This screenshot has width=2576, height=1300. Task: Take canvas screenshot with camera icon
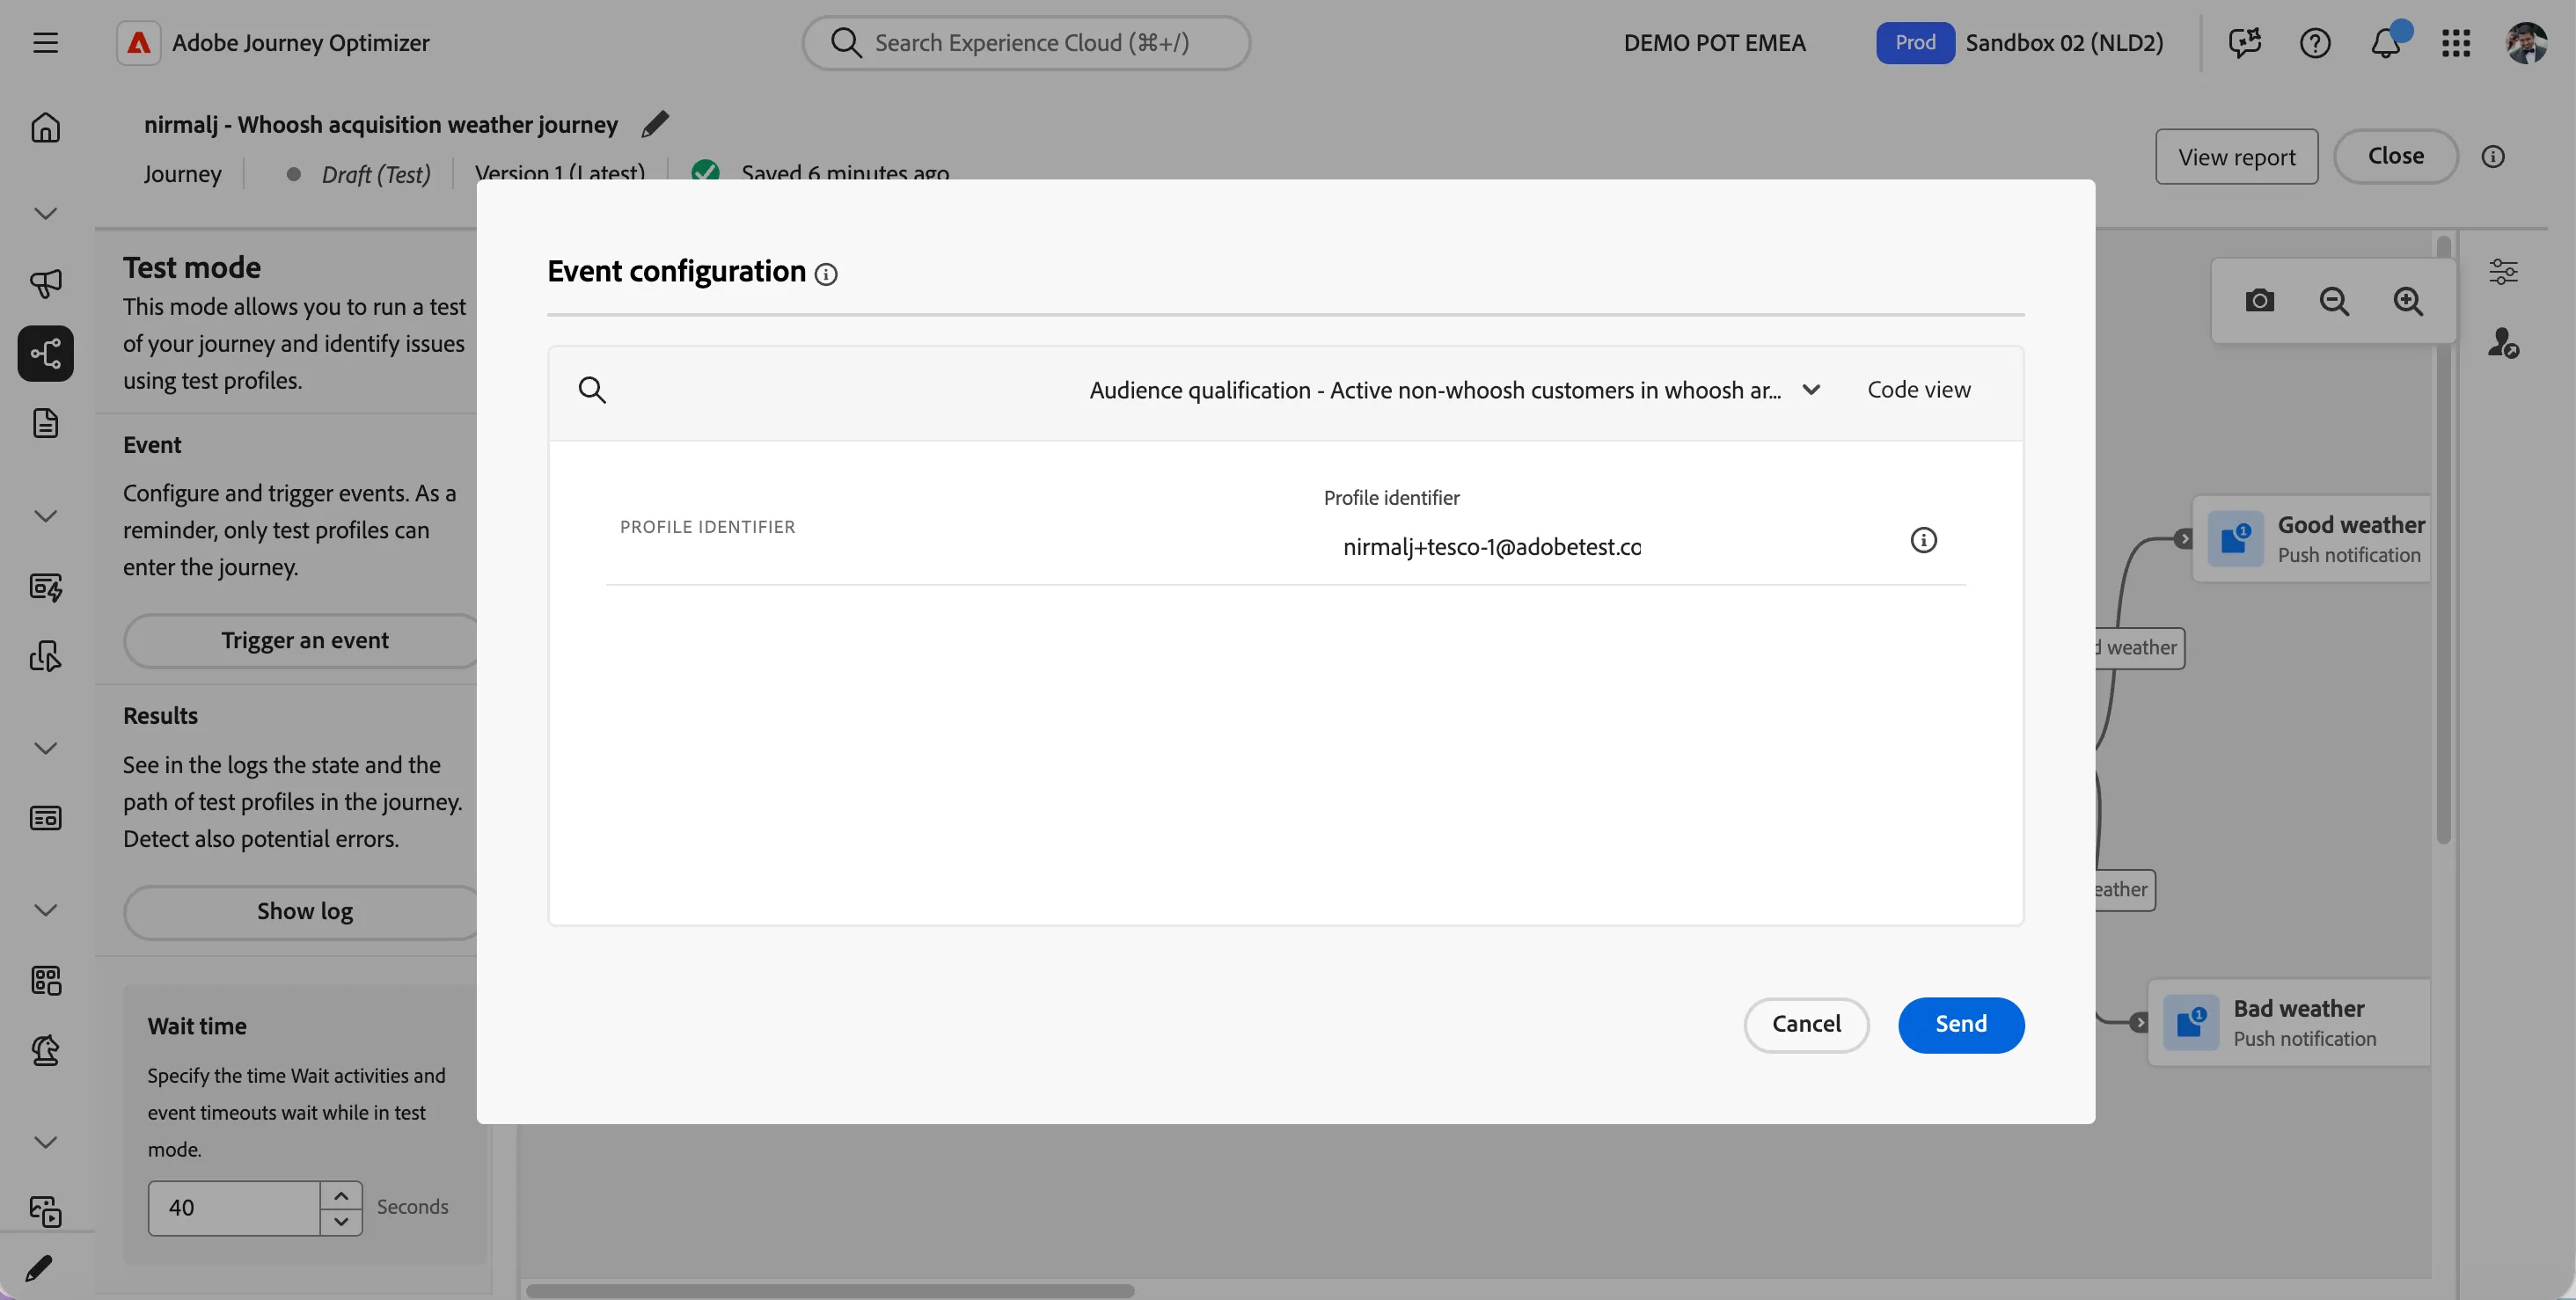point(2260,301)
